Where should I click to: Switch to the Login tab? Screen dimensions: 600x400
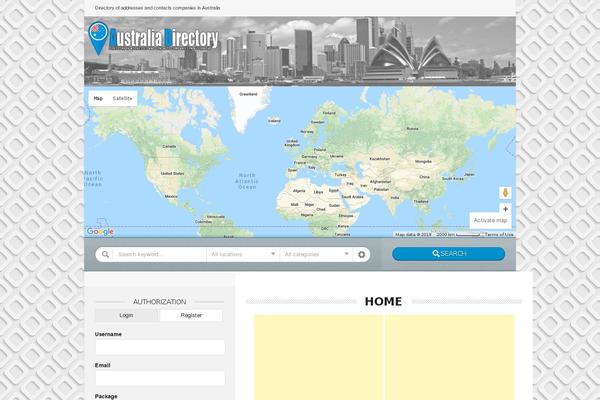[x=126, y=315]
